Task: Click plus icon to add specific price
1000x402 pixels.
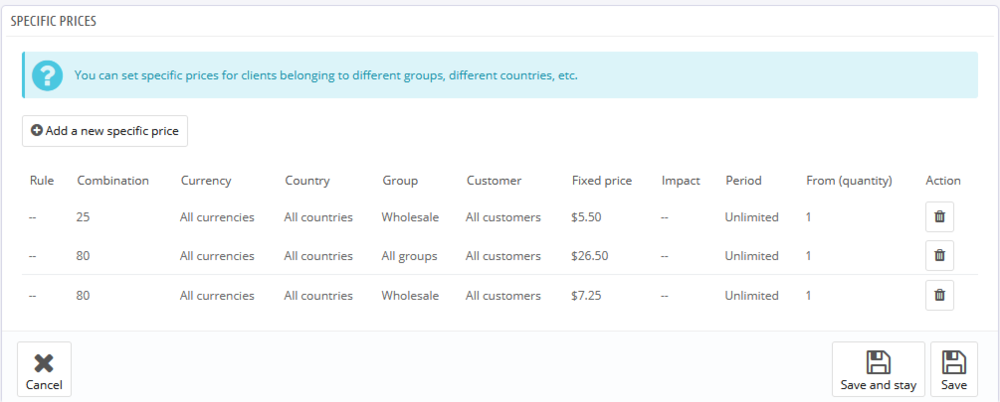Action: pos(37,131)
